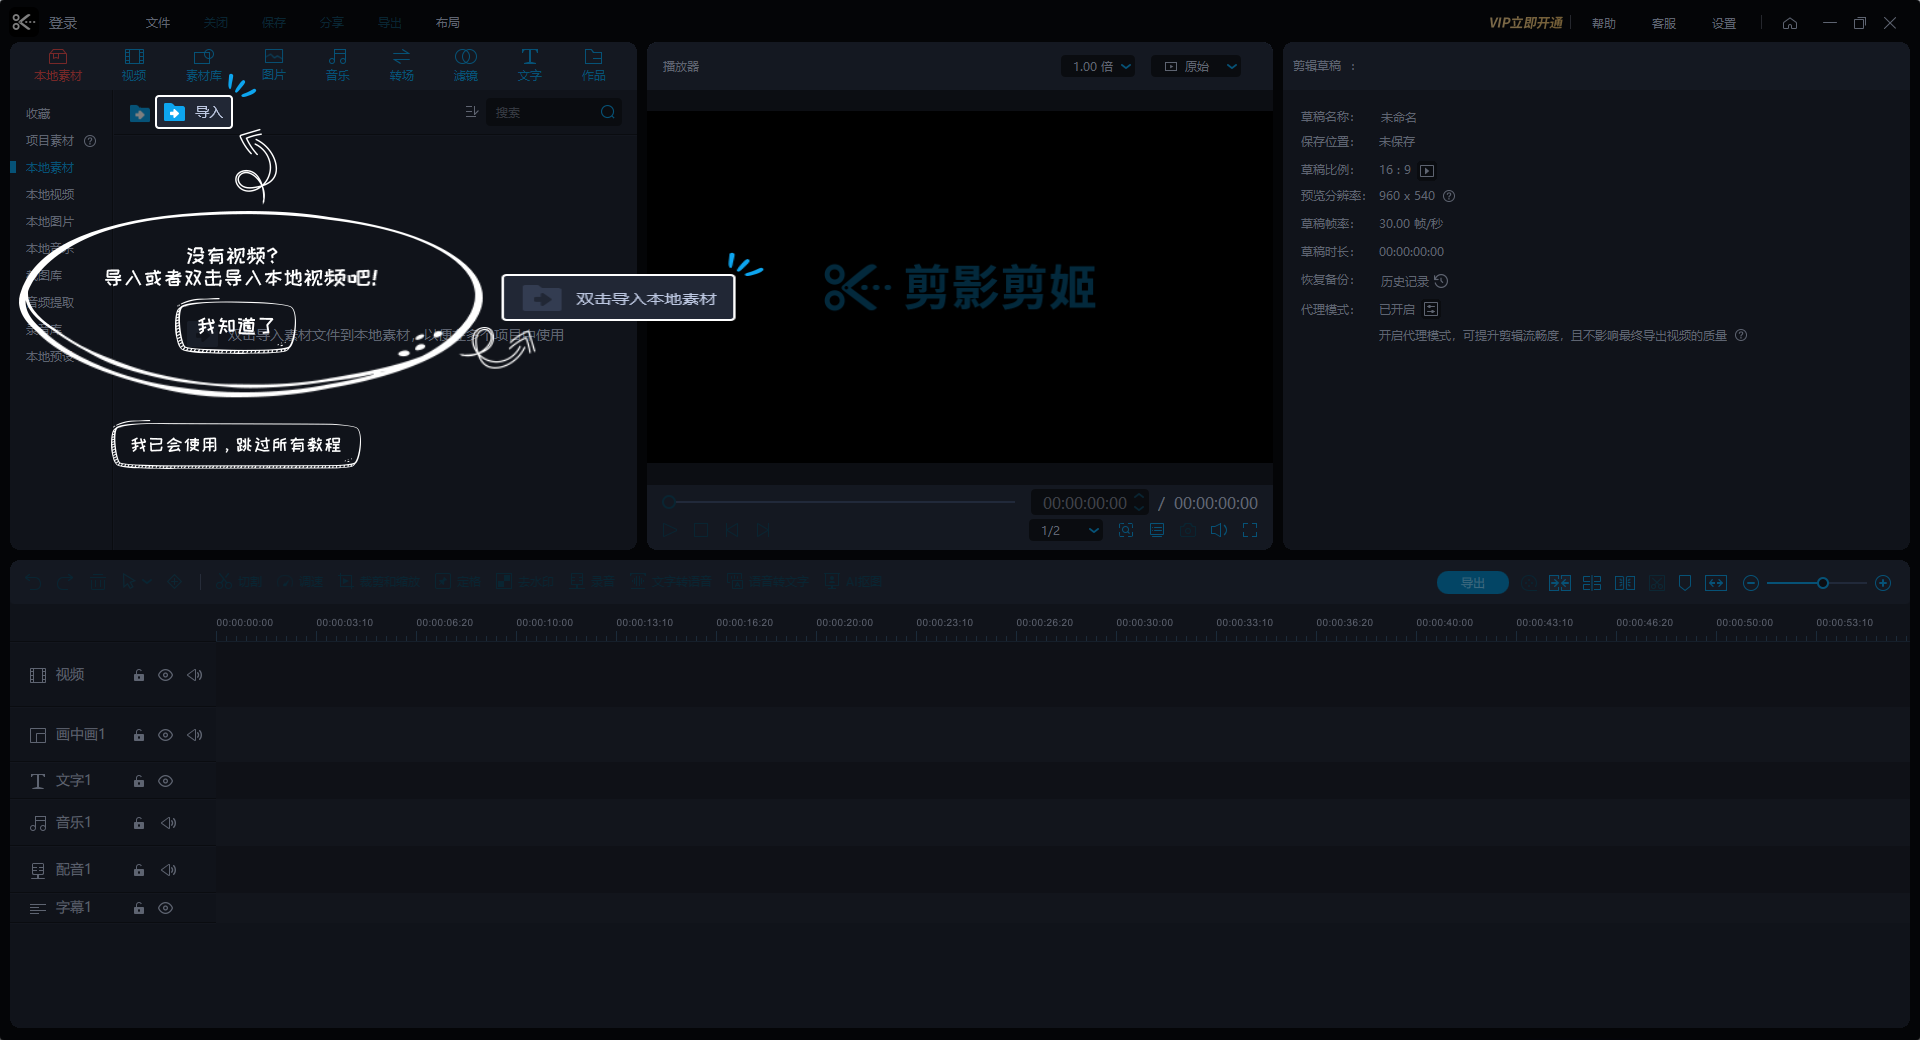This screenshot has height=1040, width=1920.
Task: Click the 导出 export button above timeline
Action: [1473, 583]
